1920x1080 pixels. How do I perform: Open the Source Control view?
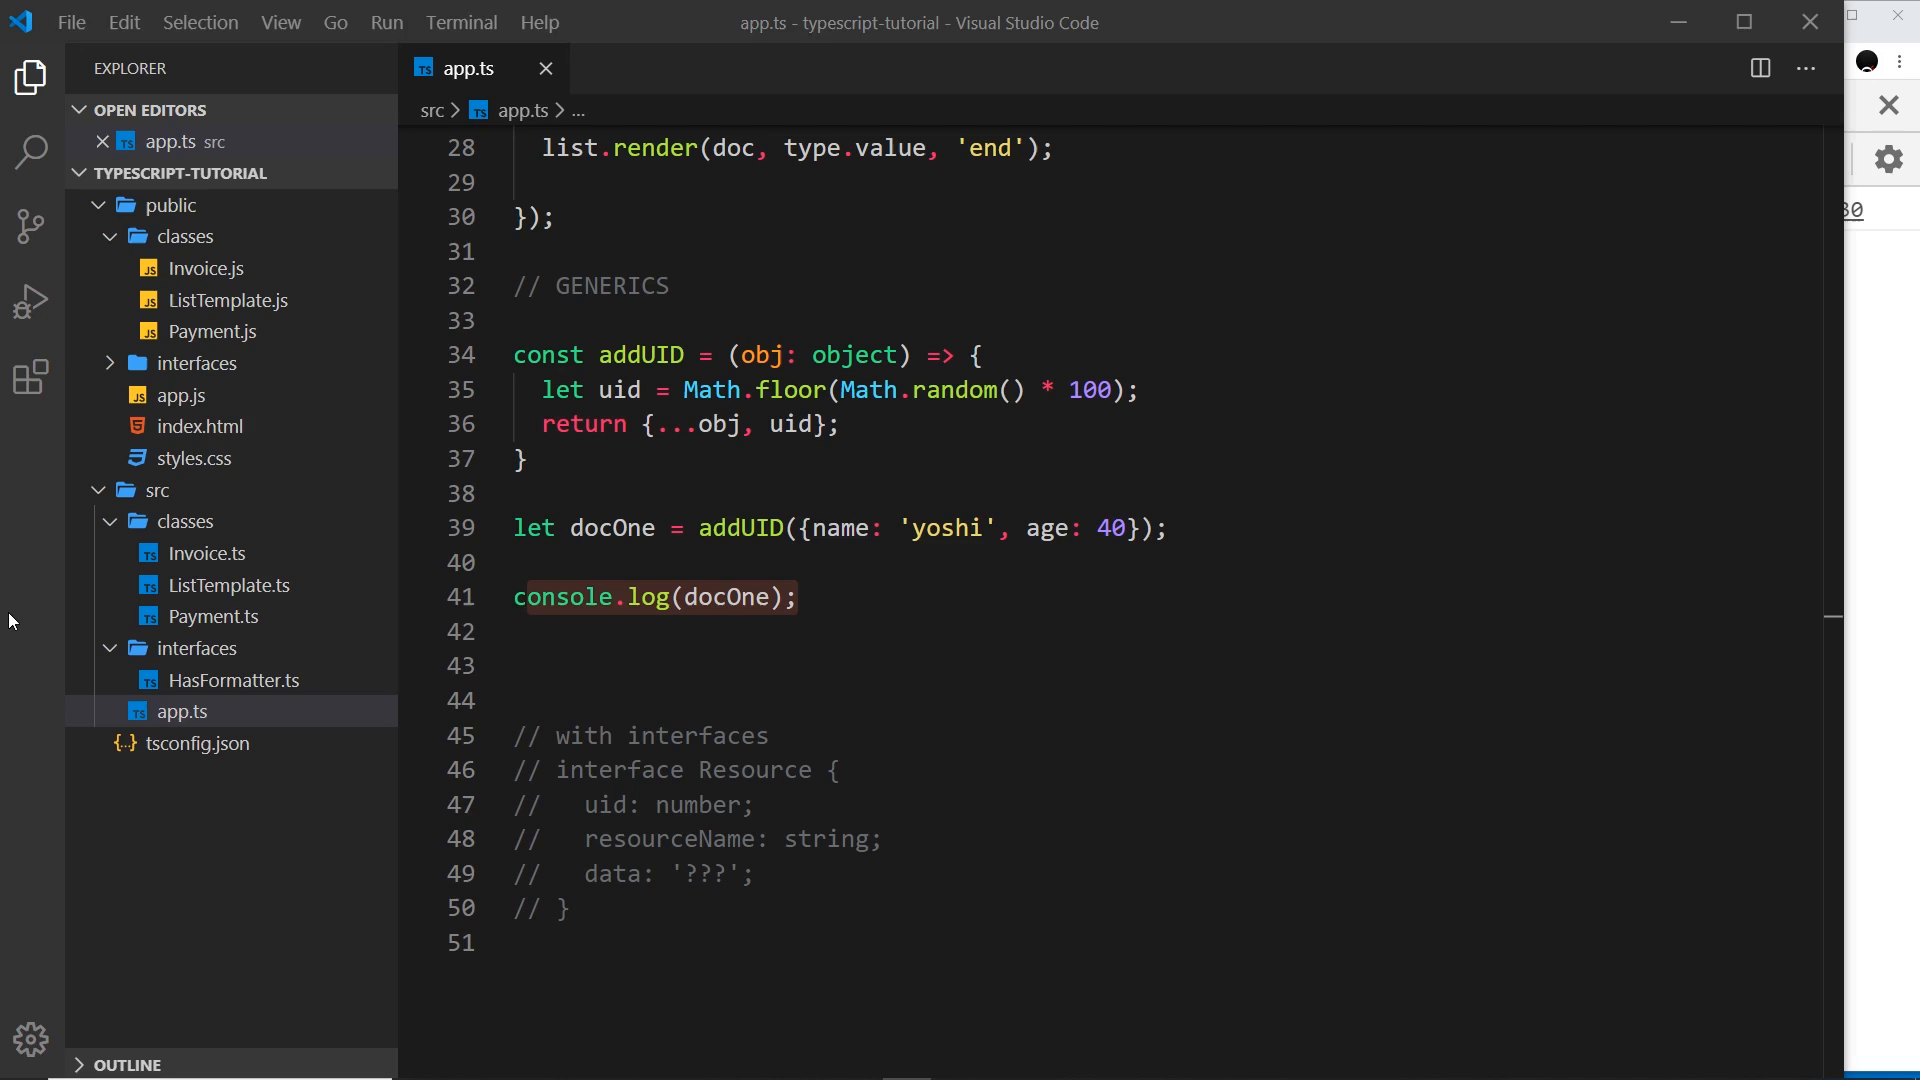[x=31, y=227]
